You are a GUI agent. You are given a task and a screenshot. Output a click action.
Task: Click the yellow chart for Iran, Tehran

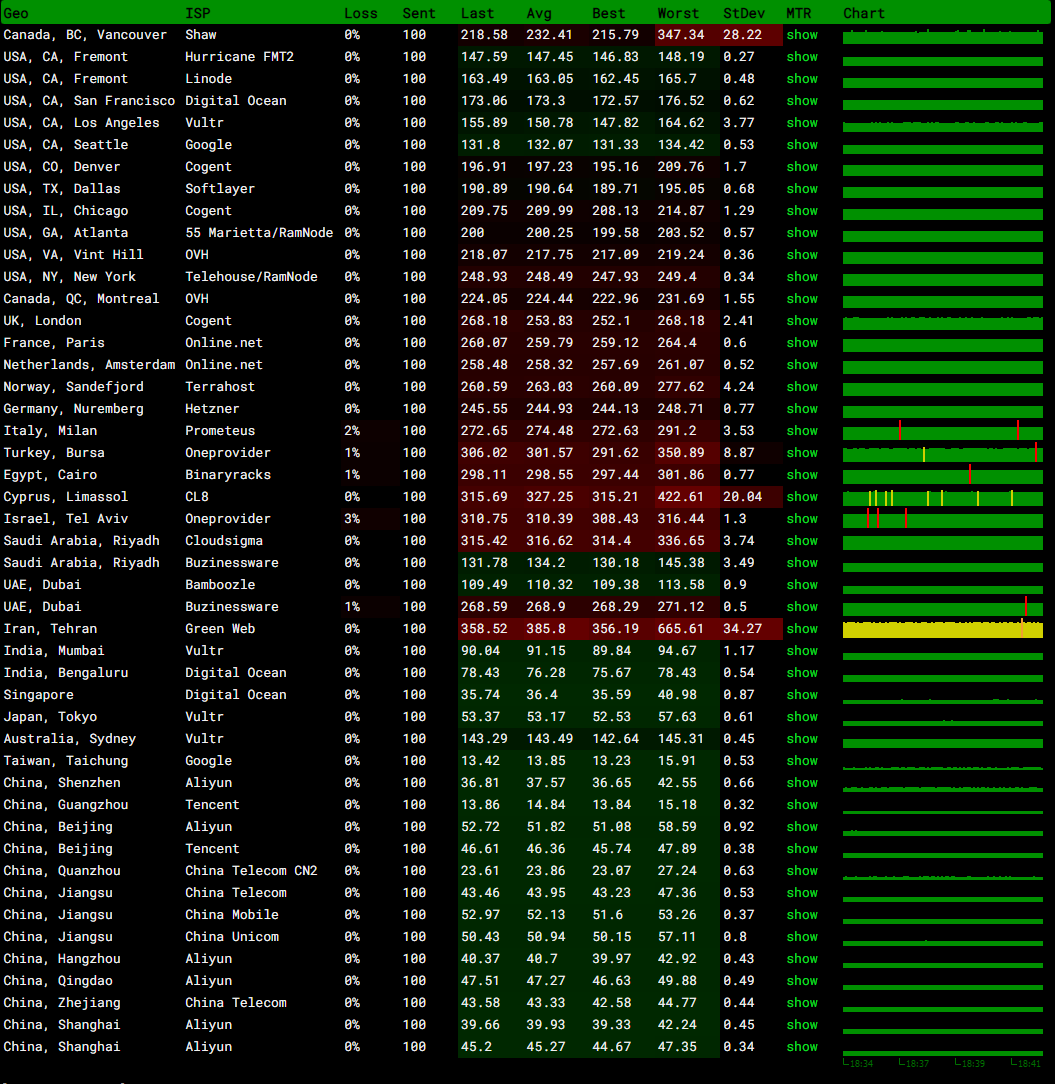tap(942, 630)
